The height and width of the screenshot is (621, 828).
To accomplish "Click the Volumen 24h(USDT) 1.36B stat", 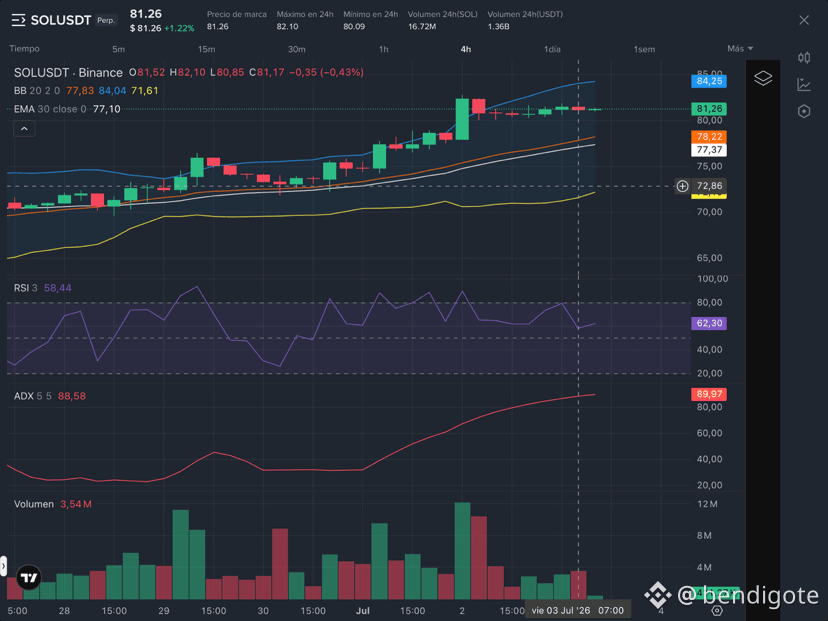I will point(525,20).
